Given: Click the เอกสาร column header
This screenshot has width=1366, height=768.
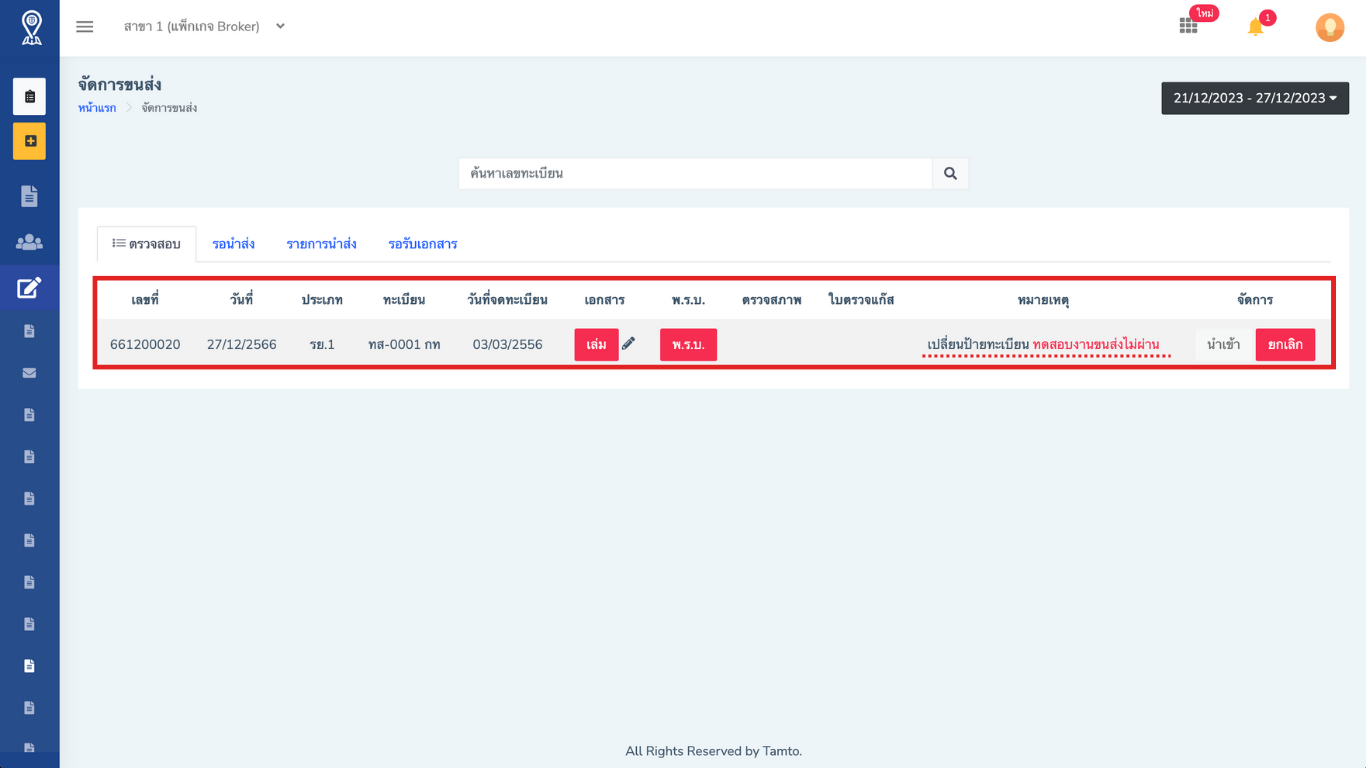Looking at the screenshot, I should [605, 300].
